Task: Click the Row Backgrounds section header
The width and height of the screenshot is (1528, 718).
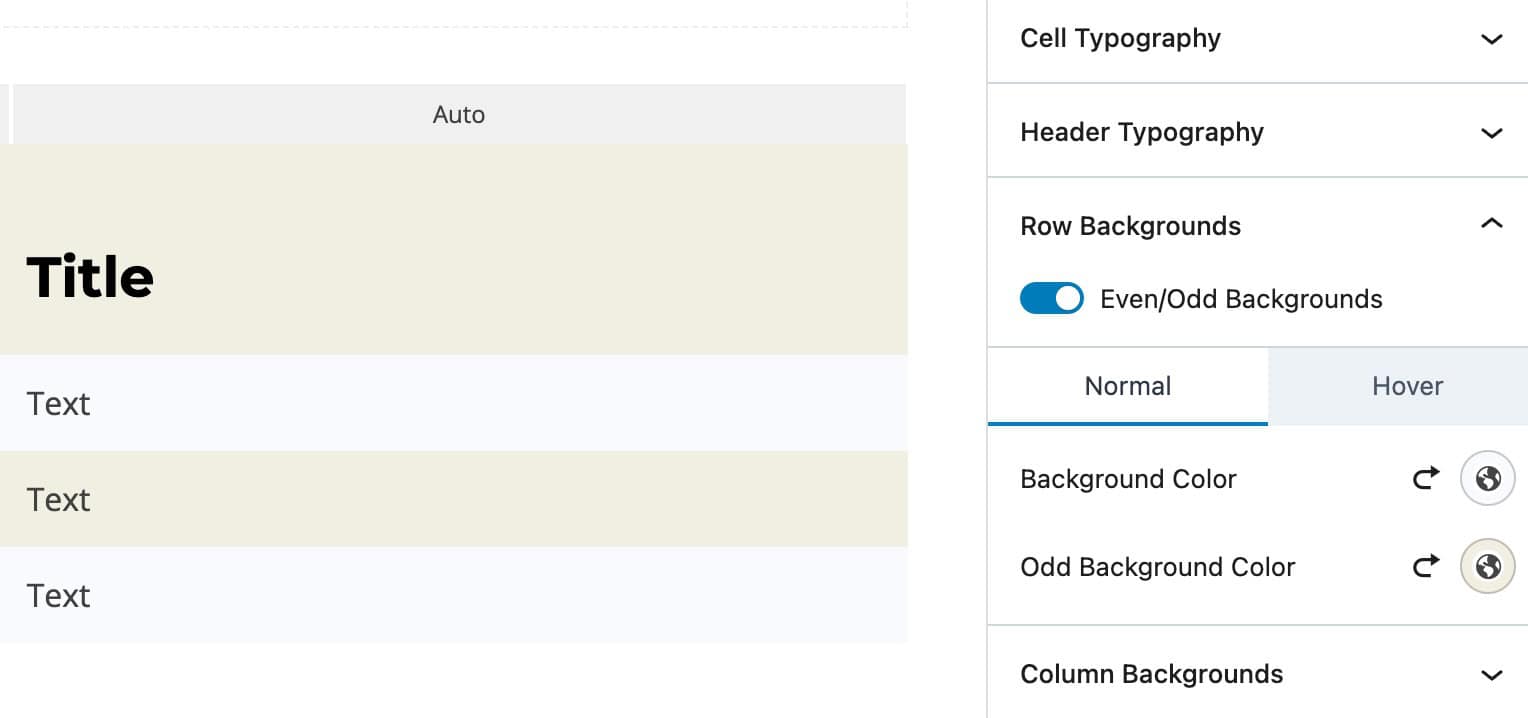Action: 1130,226
